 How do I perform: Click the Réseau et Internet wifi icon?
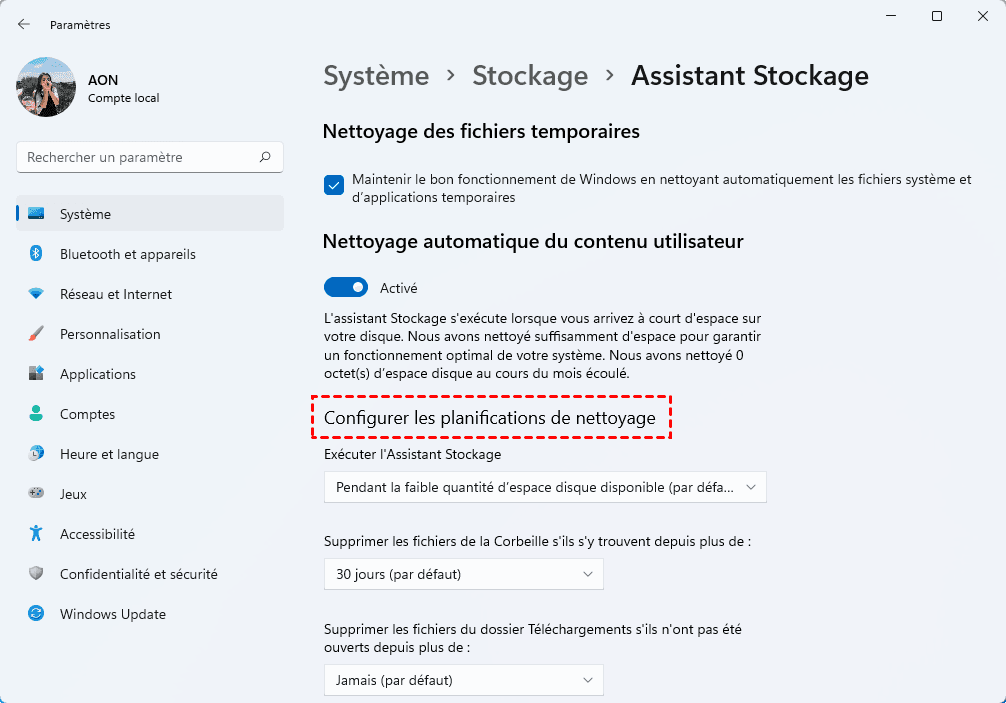coord(36,294)
